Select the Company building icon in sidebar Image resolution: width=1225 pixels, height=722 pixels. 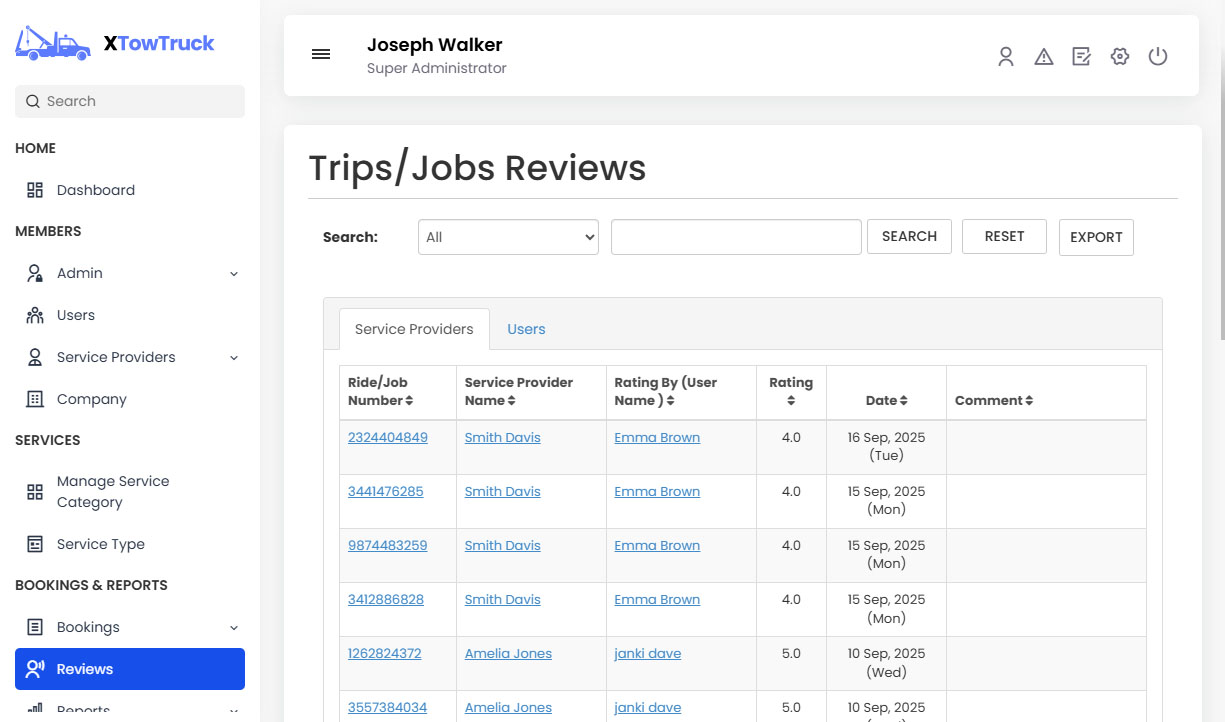tap(34, 399)
